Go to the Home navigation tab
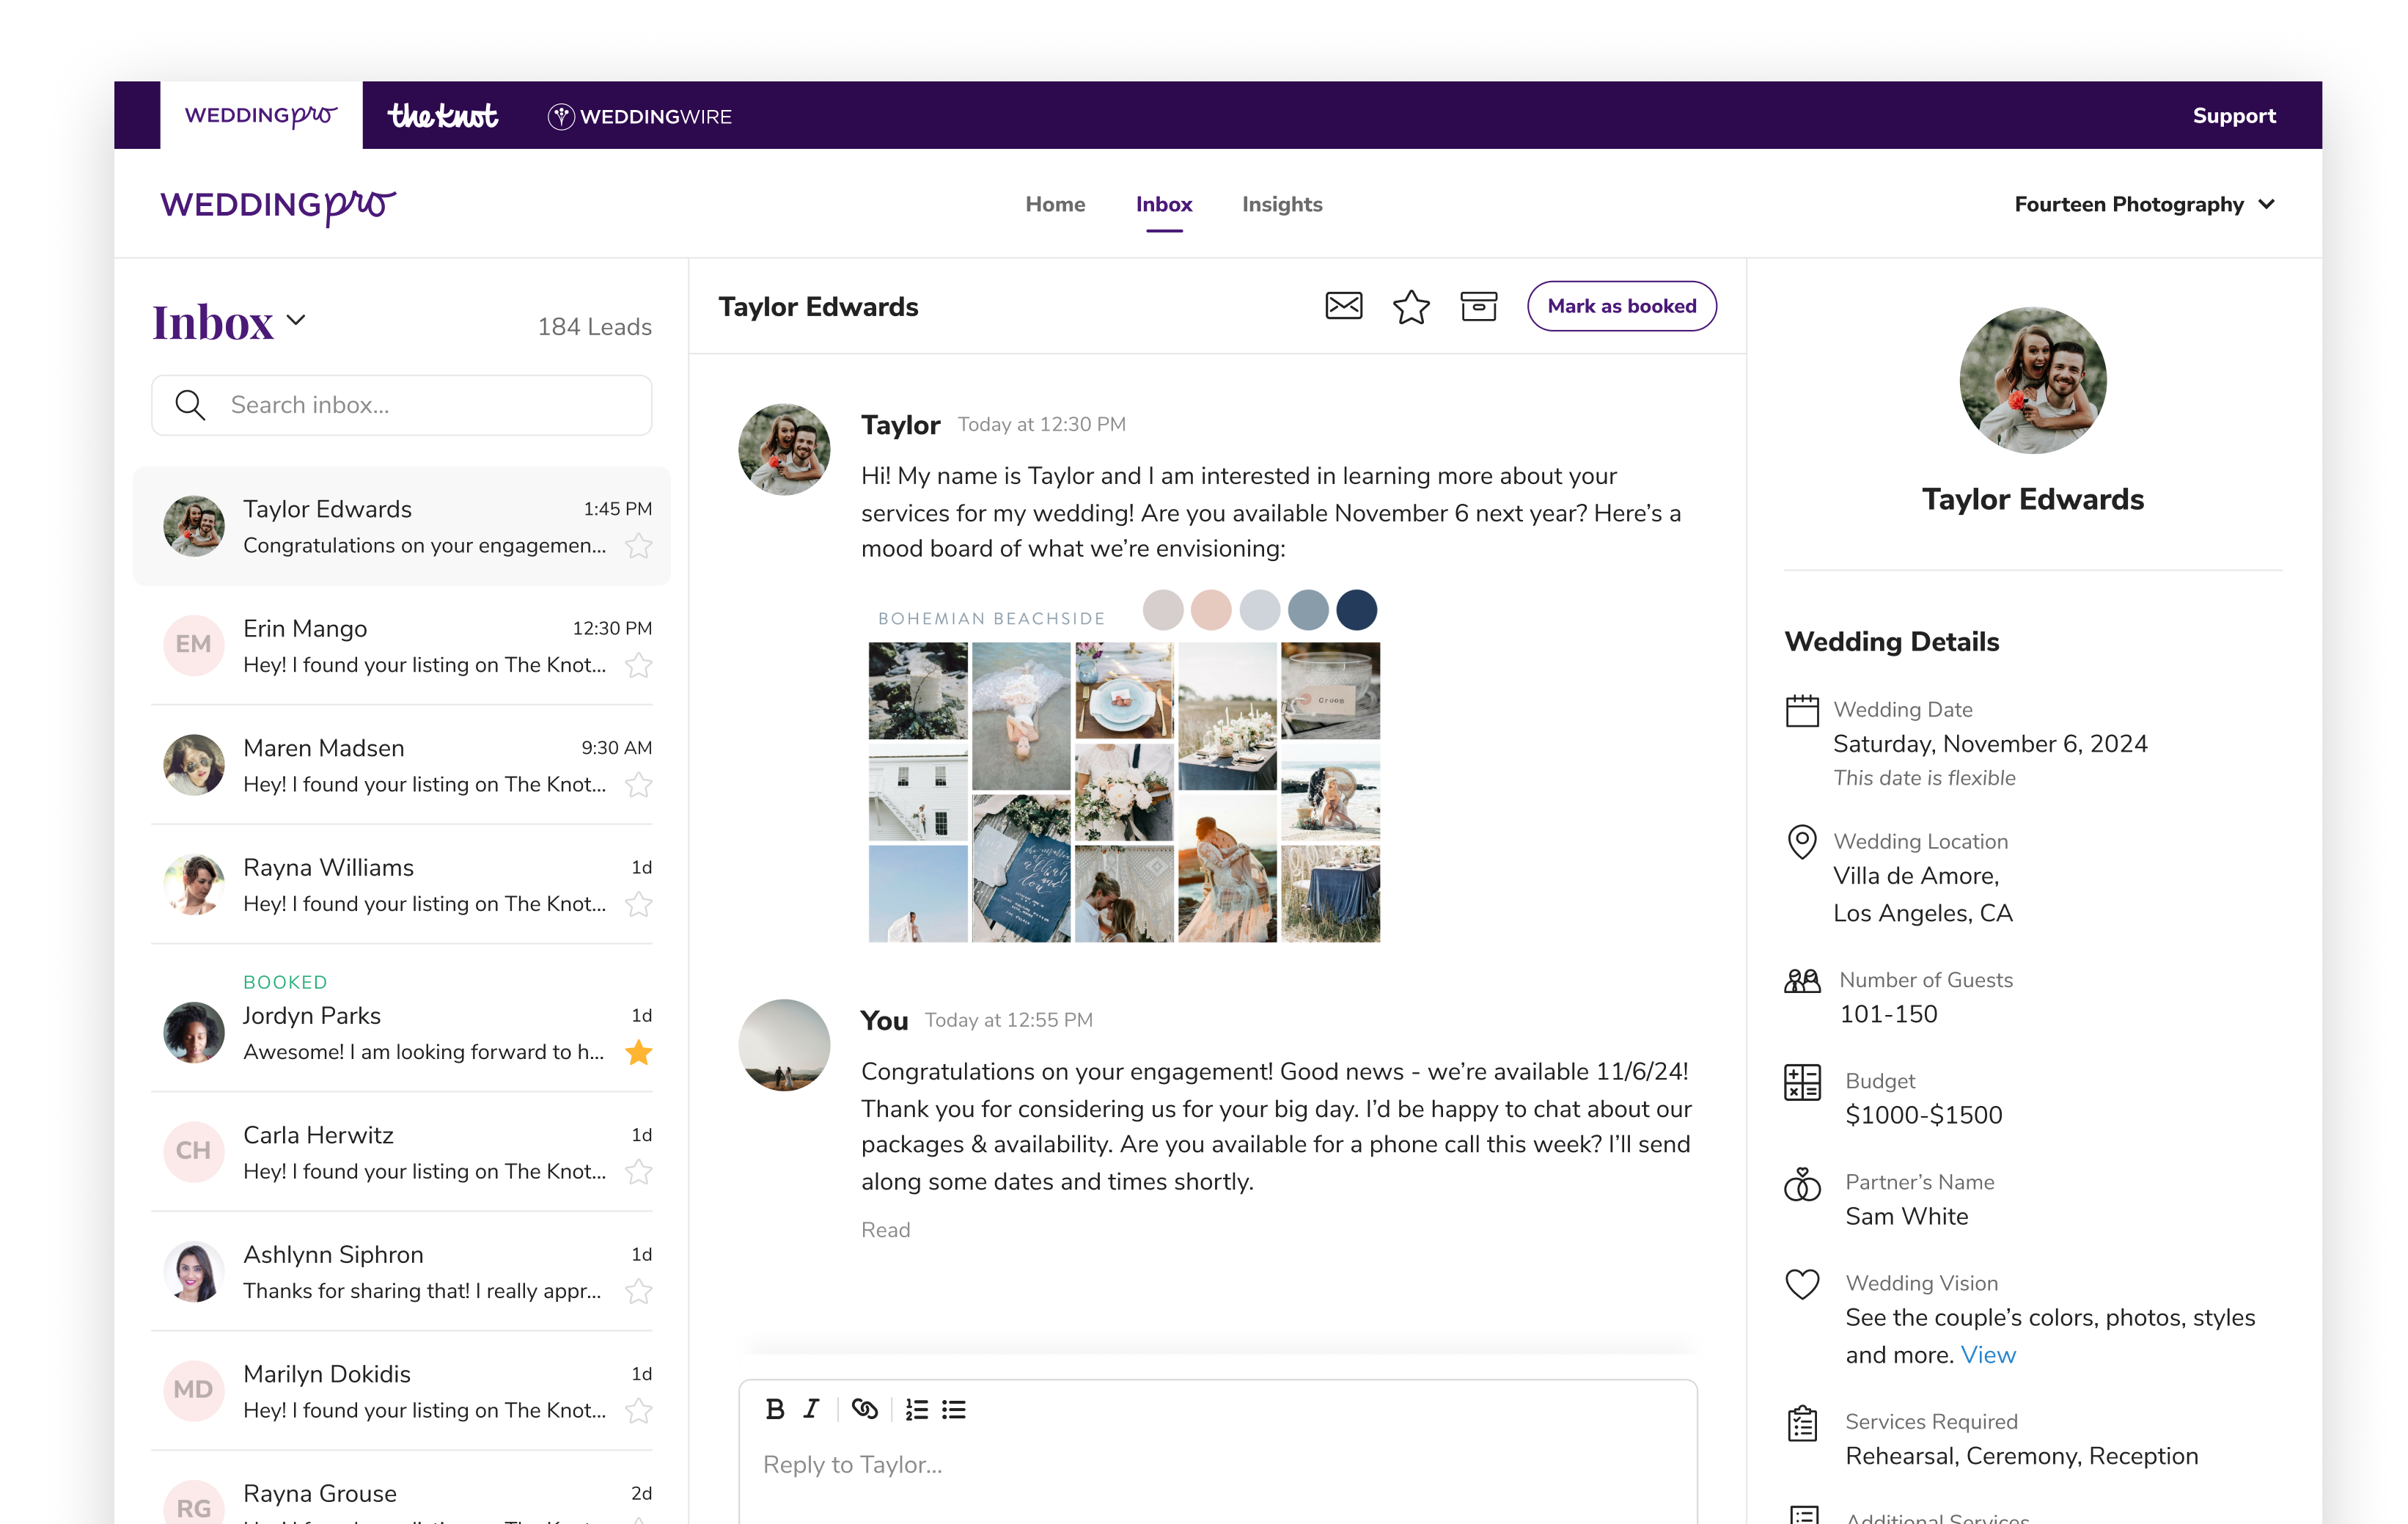The height and width of the screenshot is (1524, 2408). [1055, 204]
